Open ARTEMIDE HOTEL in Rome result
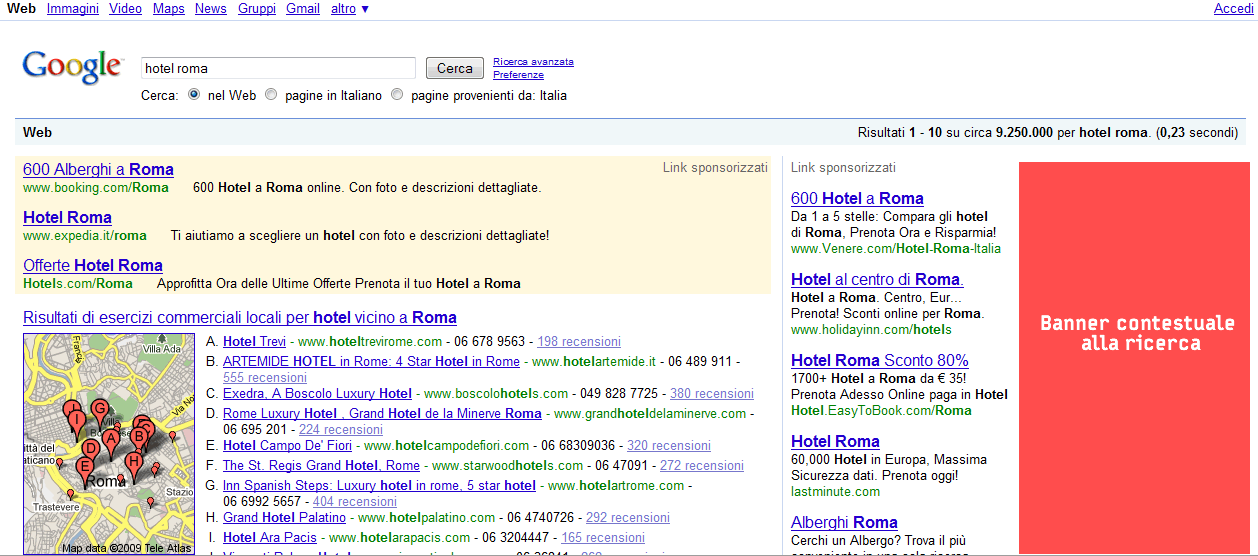Image resolution: width=1258 pixels, height=556 pixels. pyautogui.click(x=371, y=361)
